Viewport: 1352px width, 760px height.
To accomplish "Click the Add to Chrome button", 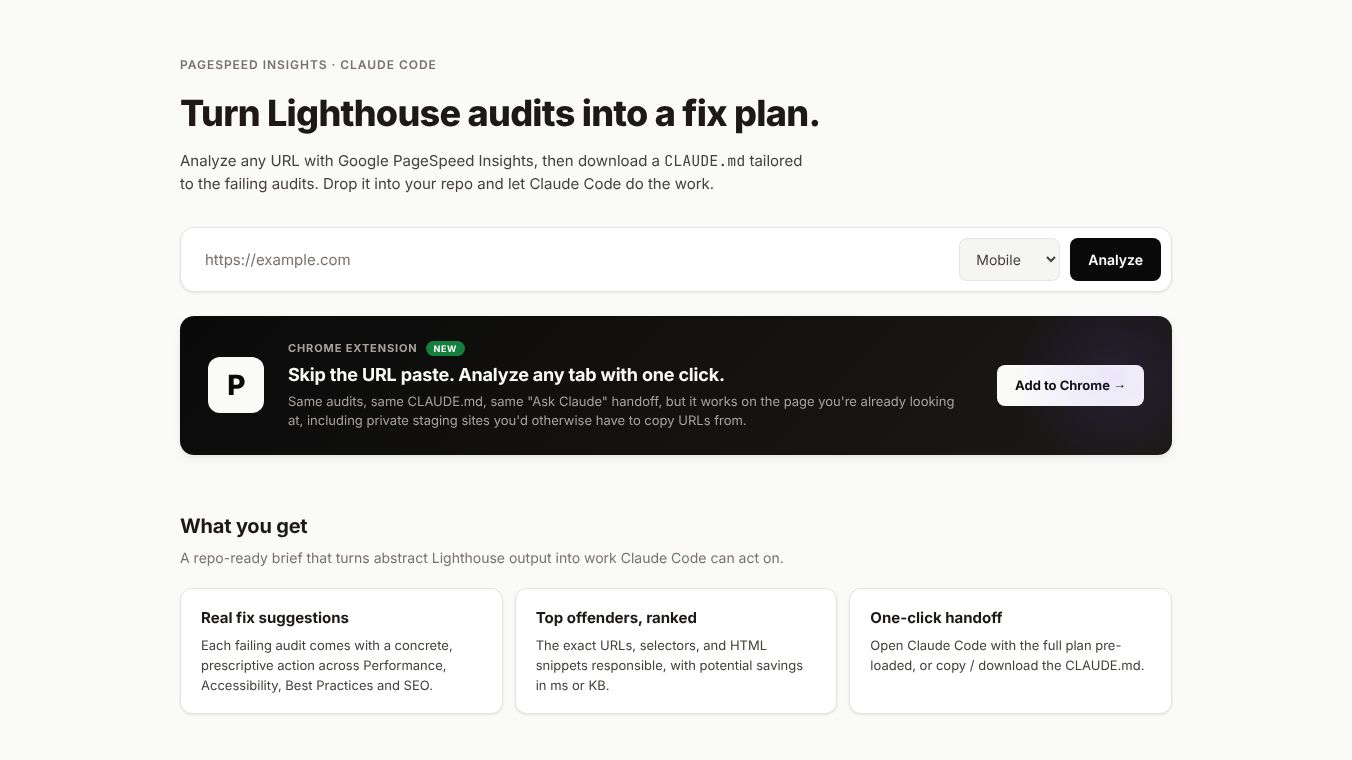I will click(x=1070, y=385).
